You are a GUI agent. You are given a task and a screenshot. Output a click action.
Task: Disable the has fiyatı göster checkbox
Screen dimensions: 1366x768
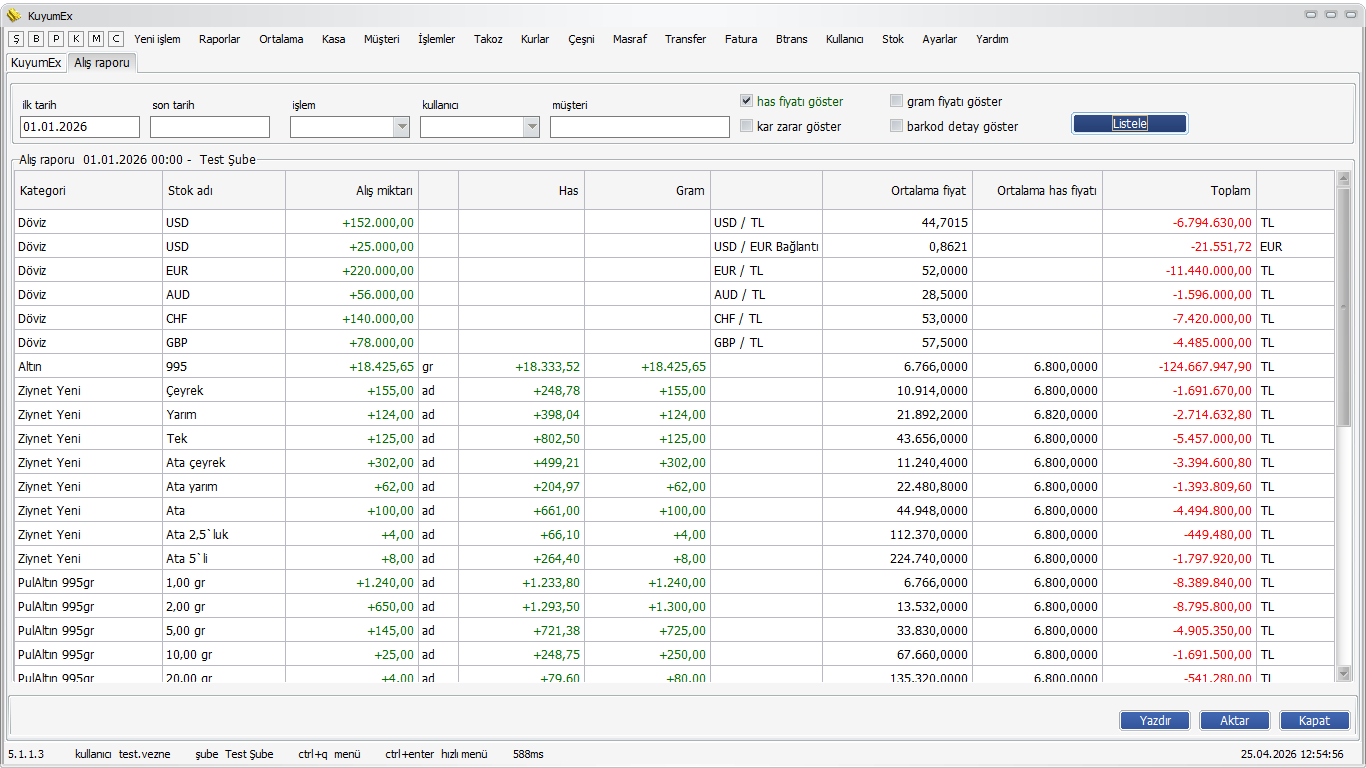(x=746, y=101)
